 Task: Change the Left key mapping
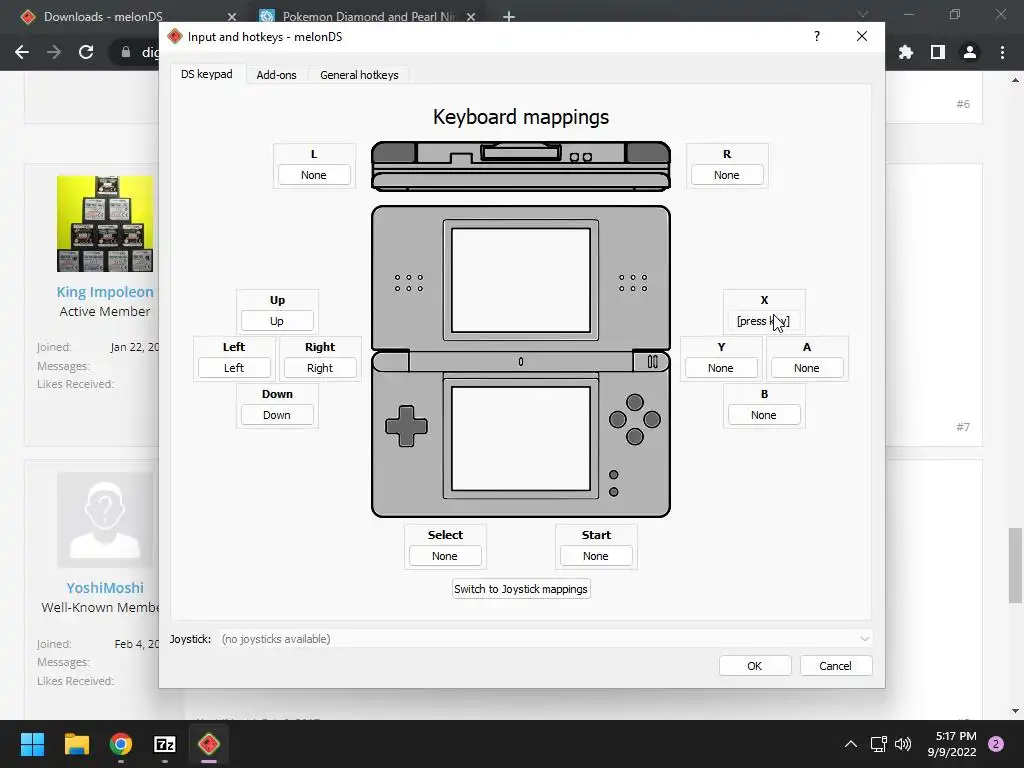(x=234, y=368)
